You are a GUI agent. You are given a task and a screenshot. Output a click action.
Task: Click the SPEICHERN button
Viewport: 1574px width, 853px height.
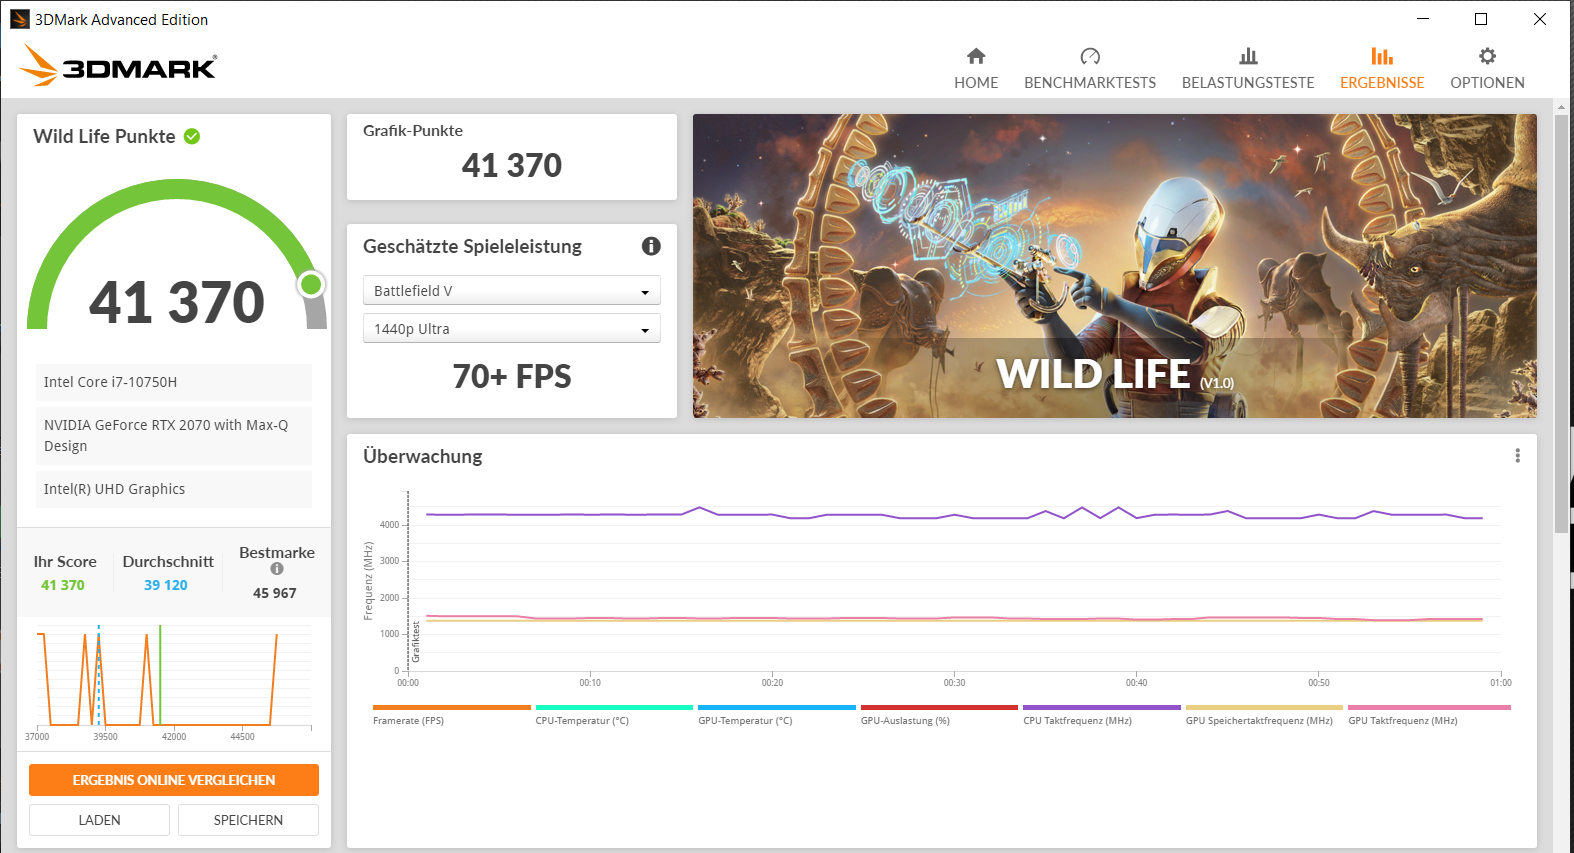click(248, 820)
